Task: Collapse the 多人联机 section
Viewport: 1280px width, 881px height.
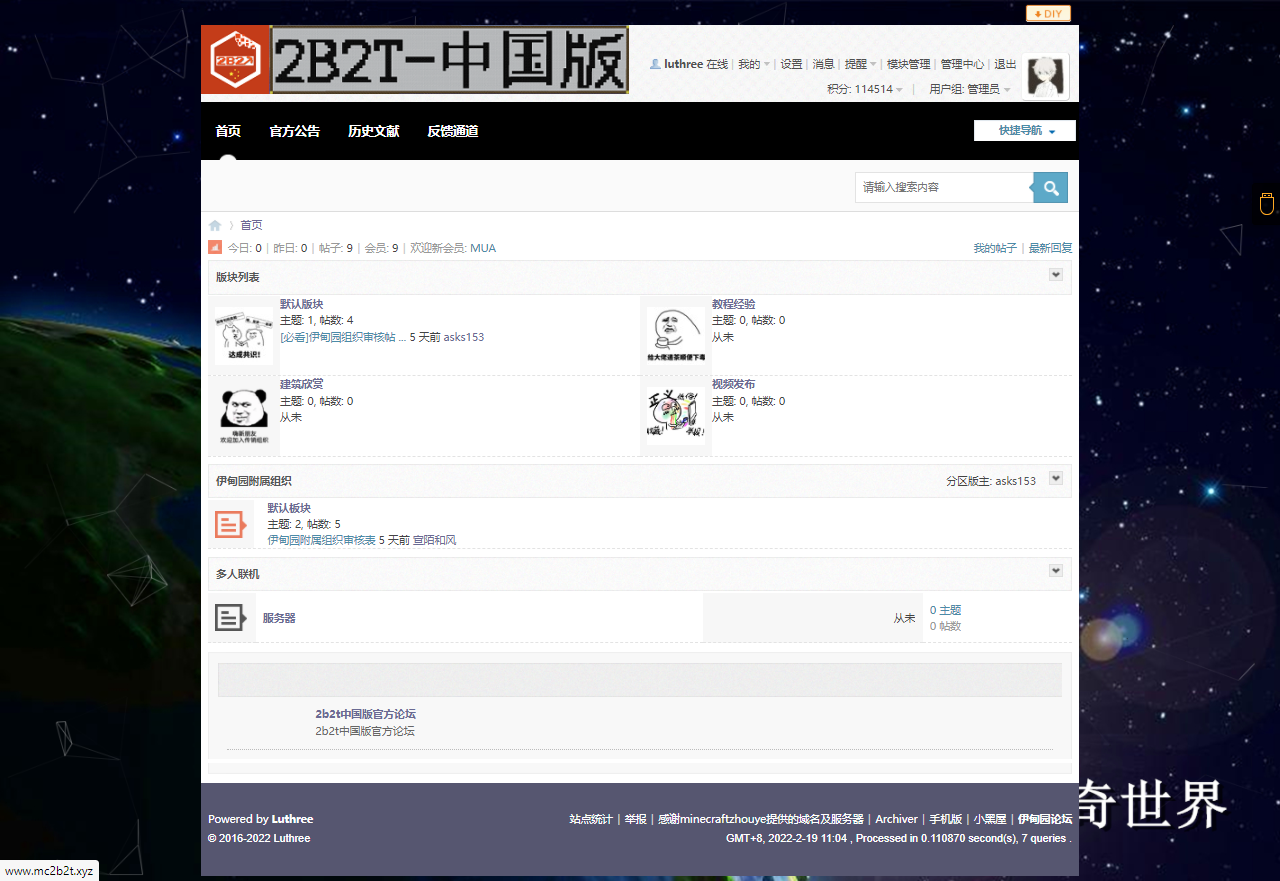Action: click(x=1055, y=570)
